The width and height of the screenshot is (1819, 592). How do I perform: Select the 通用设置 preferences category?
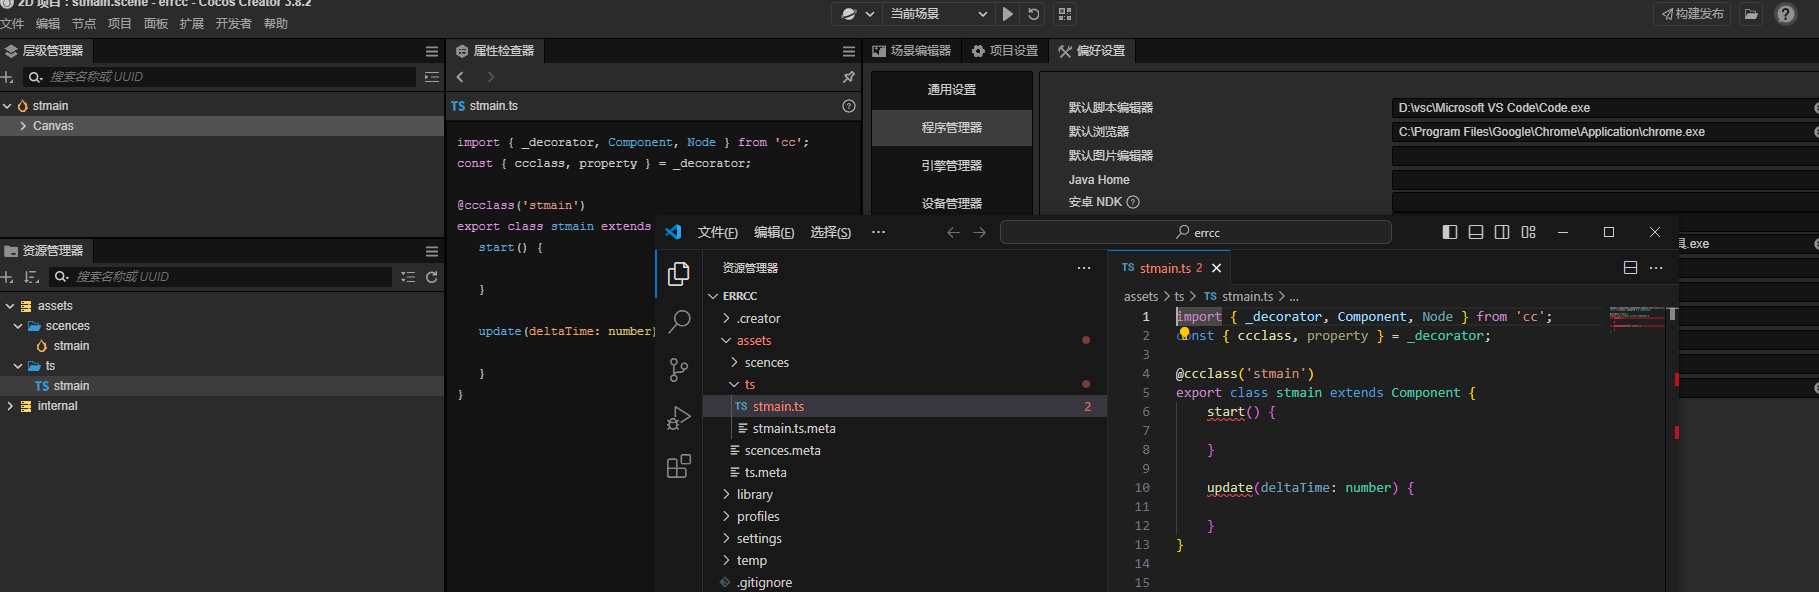tap(952, 90)
